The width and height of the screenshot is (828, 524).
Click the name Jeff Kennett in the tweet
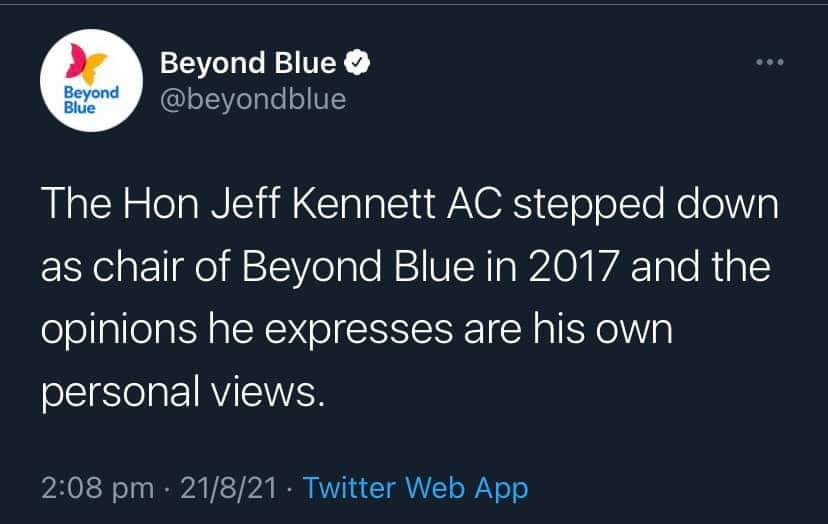323,203
